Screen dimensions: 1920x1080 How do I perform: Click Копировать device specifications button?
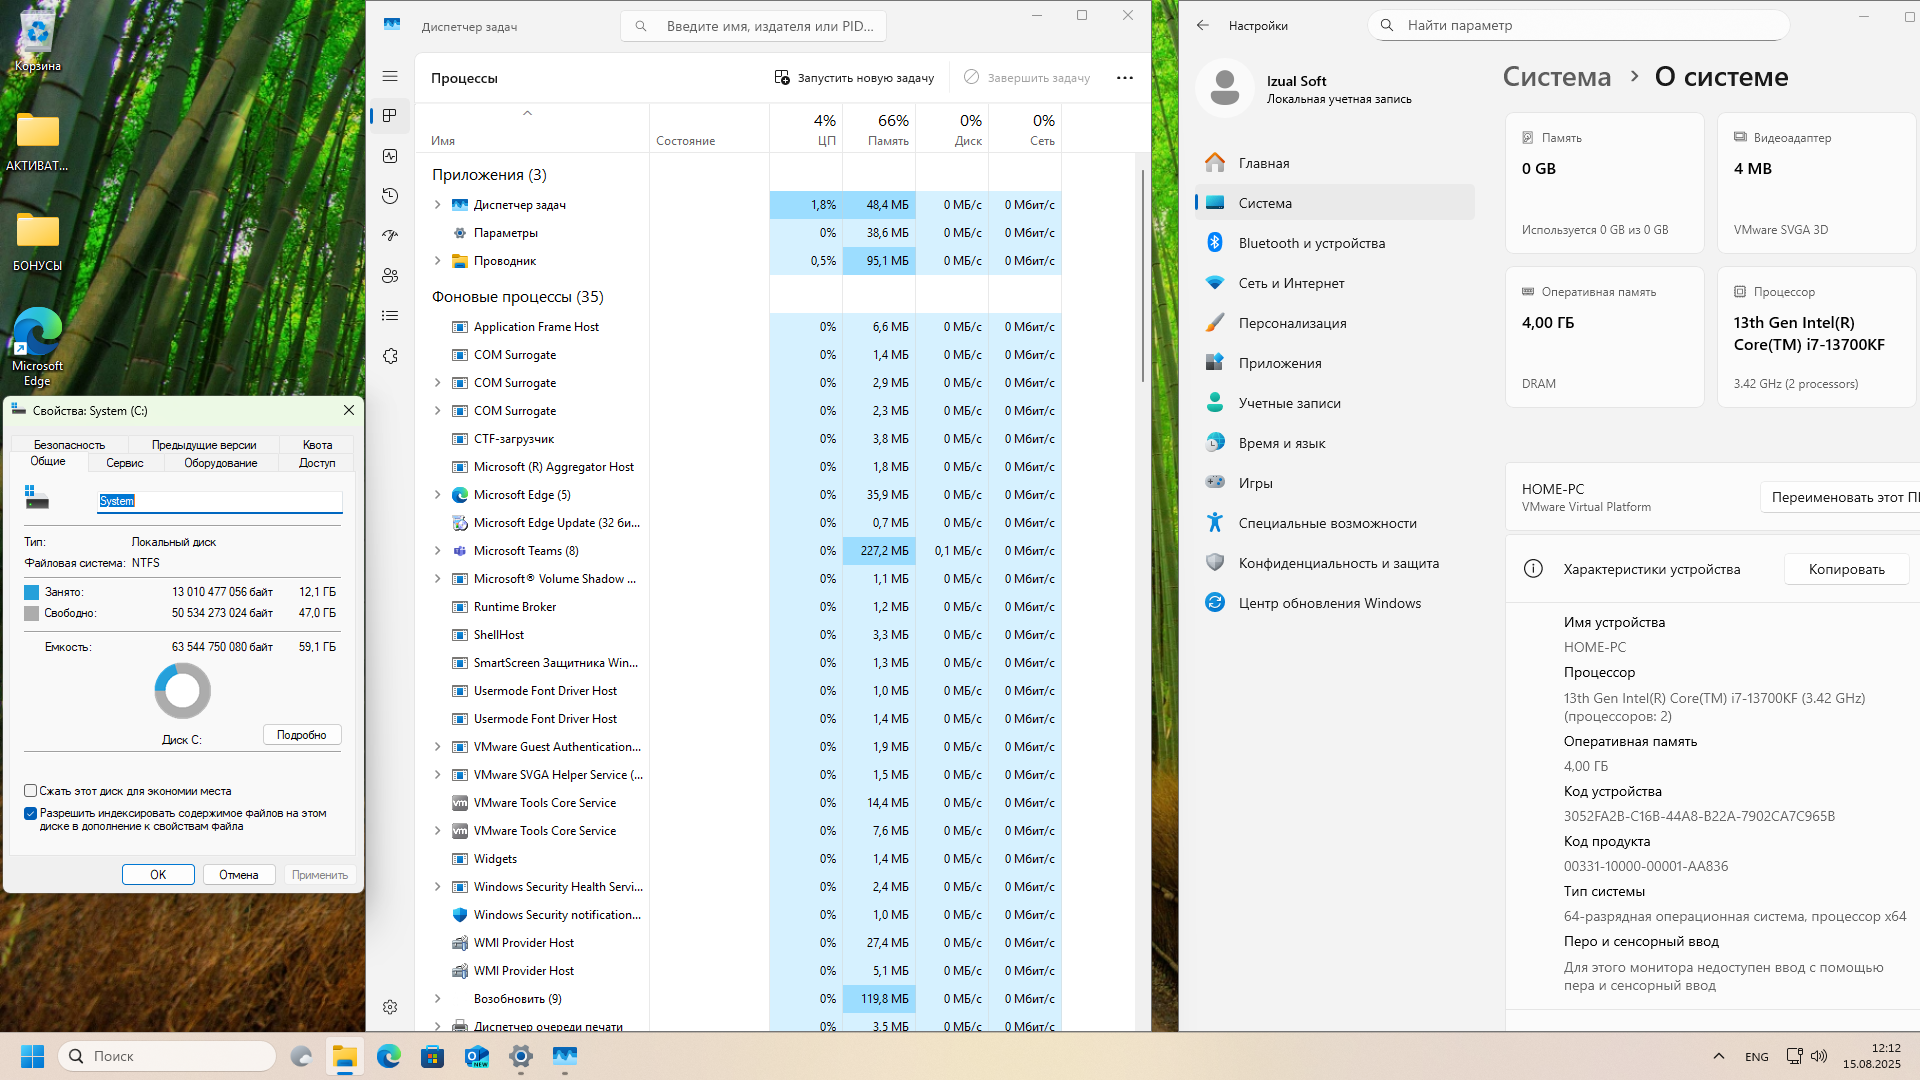pos(1846,569)
